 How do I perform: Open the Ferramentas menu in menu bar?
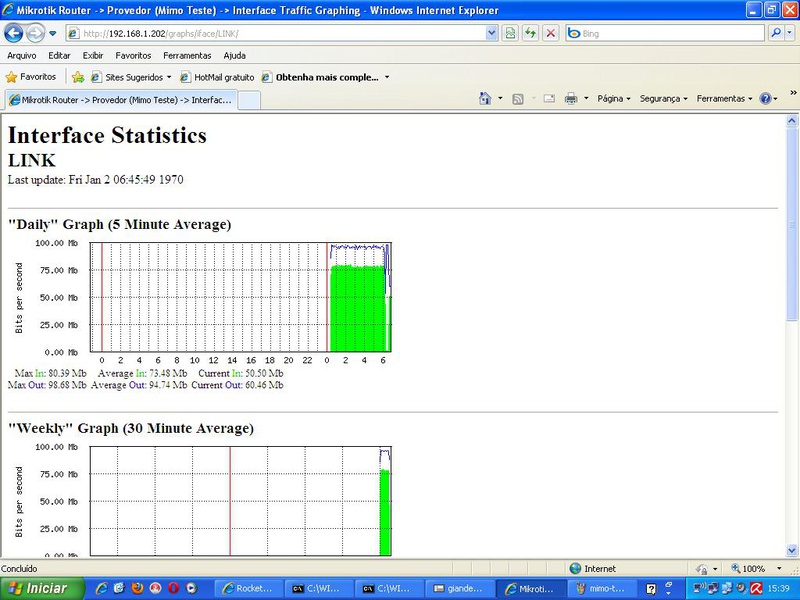tap(187, 56)
